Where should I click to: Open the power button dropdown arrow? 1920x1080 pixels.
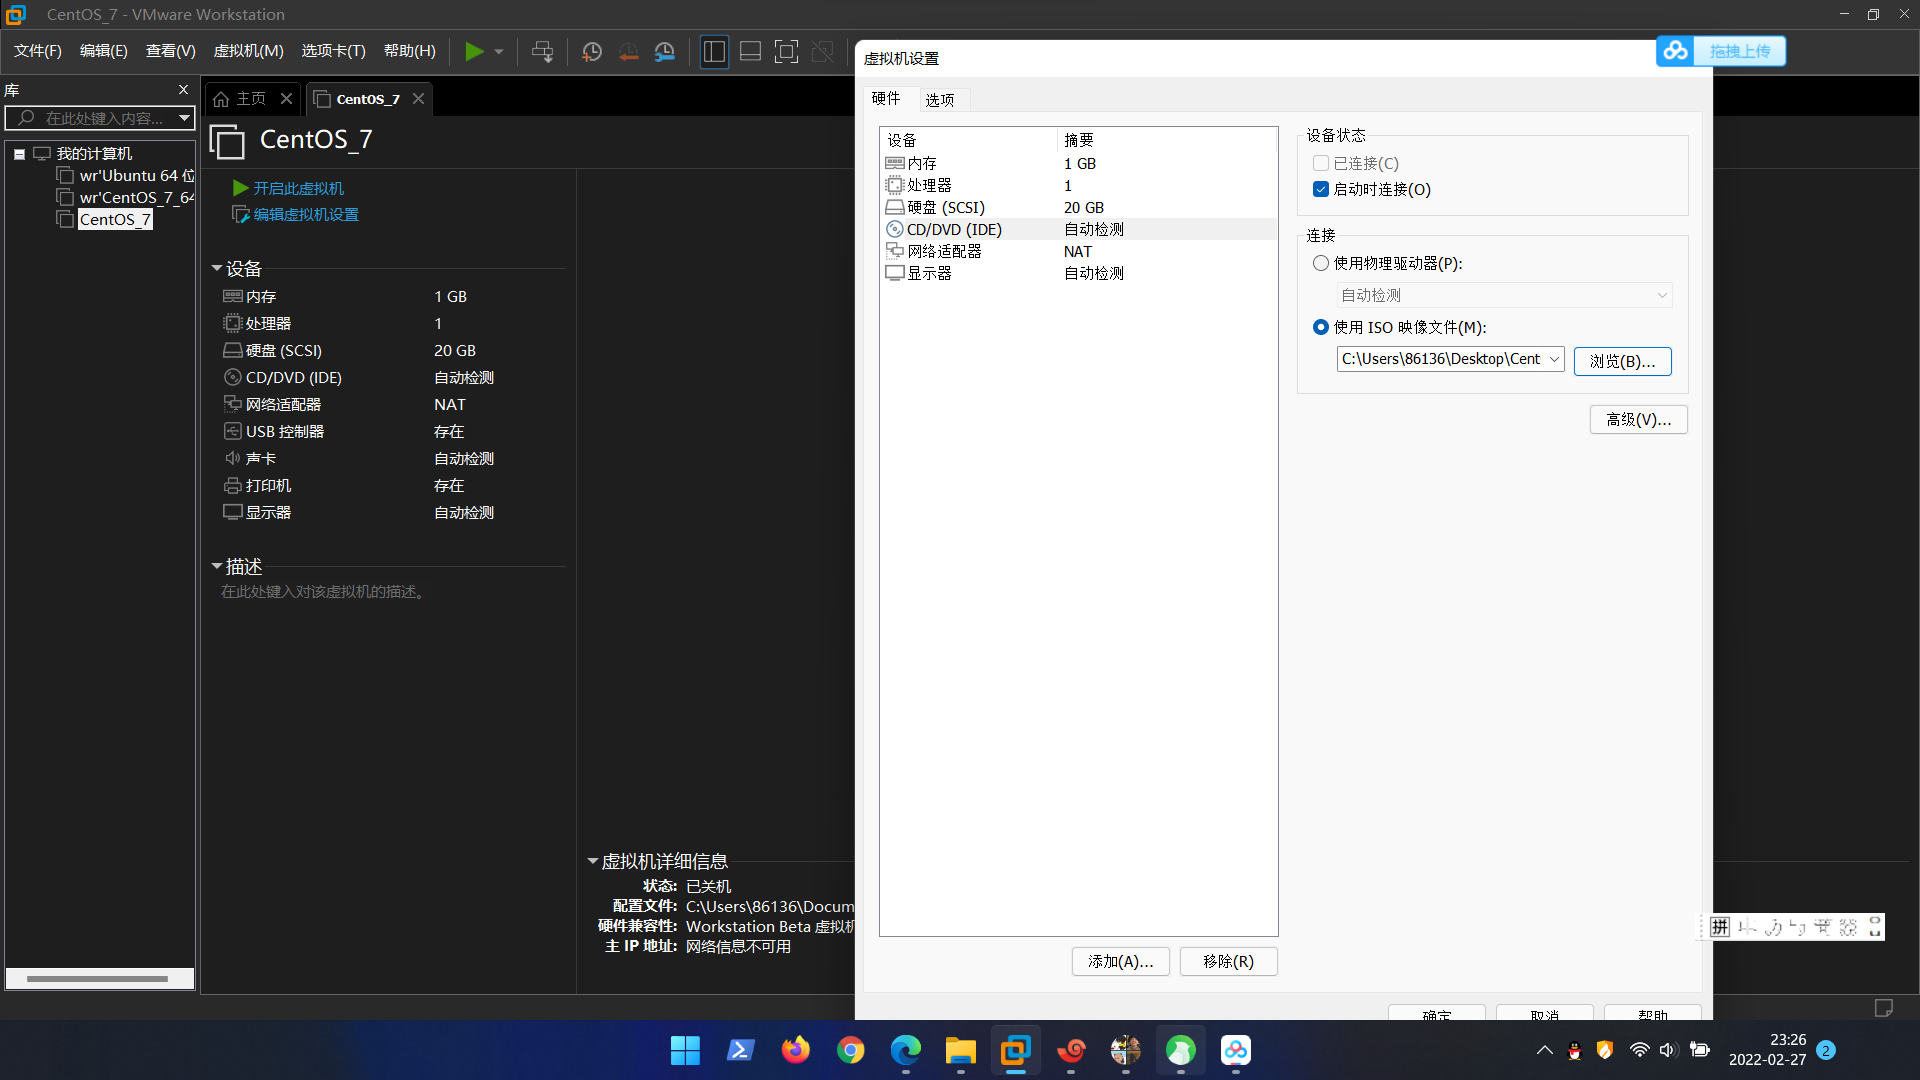point(499,51)
